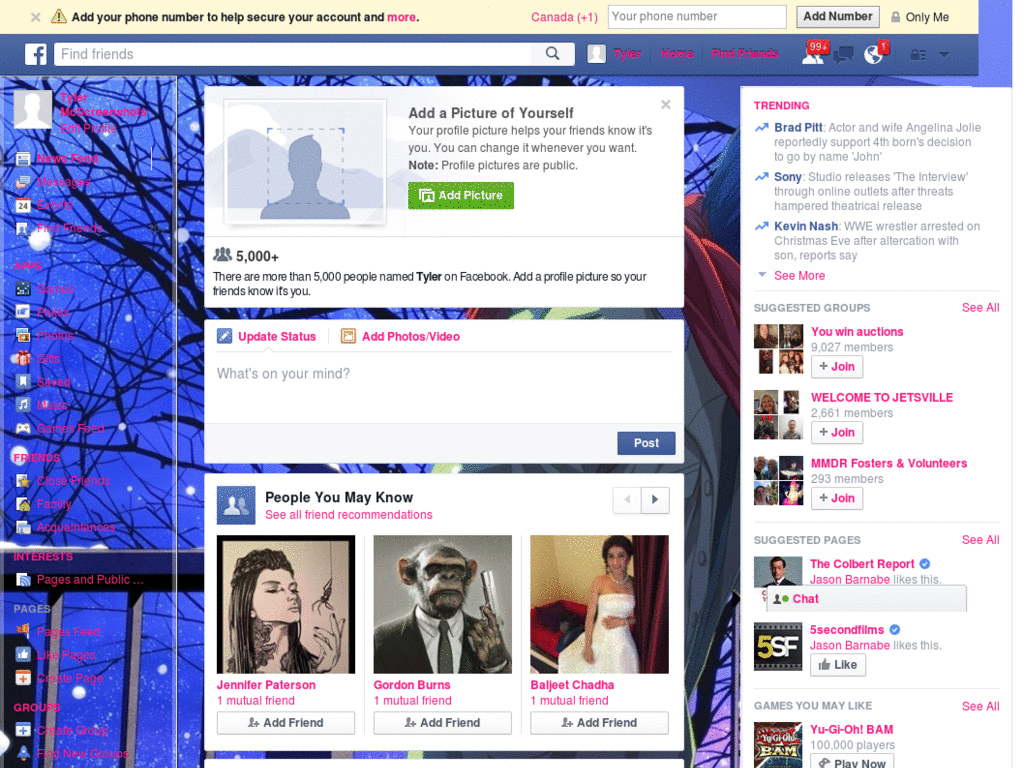Open Pages and Public interests item
Screen dimensions: 1024x768
click(x=90, y=580)
